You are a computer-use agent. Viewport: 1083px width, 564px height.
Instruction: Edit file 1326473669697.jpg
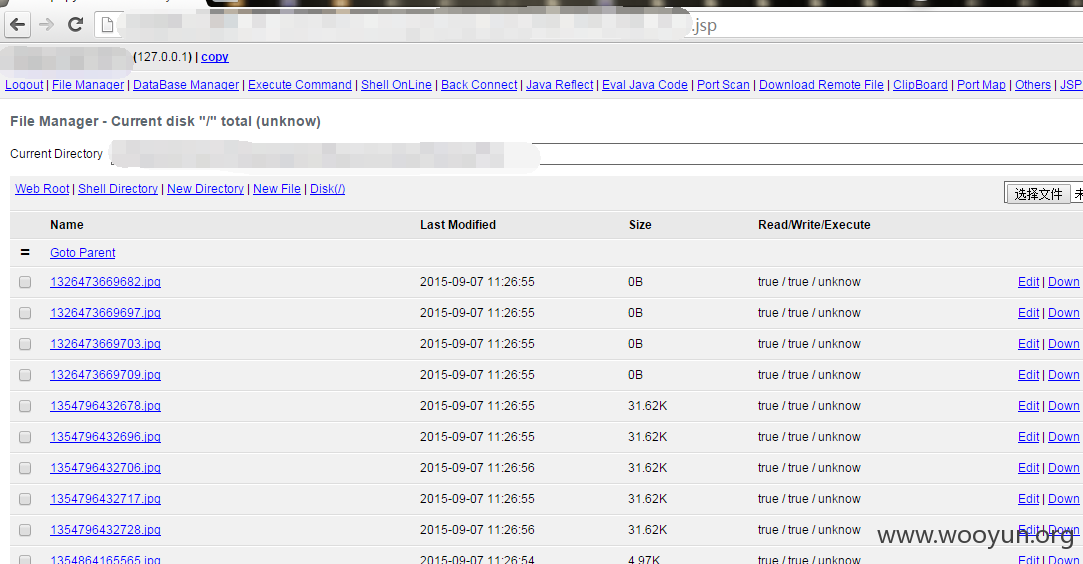point(1028,313)
